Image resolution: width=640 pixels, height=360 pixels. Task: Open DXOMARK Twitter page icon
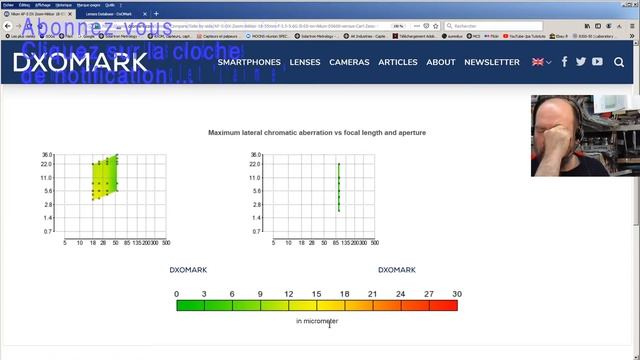581,62
